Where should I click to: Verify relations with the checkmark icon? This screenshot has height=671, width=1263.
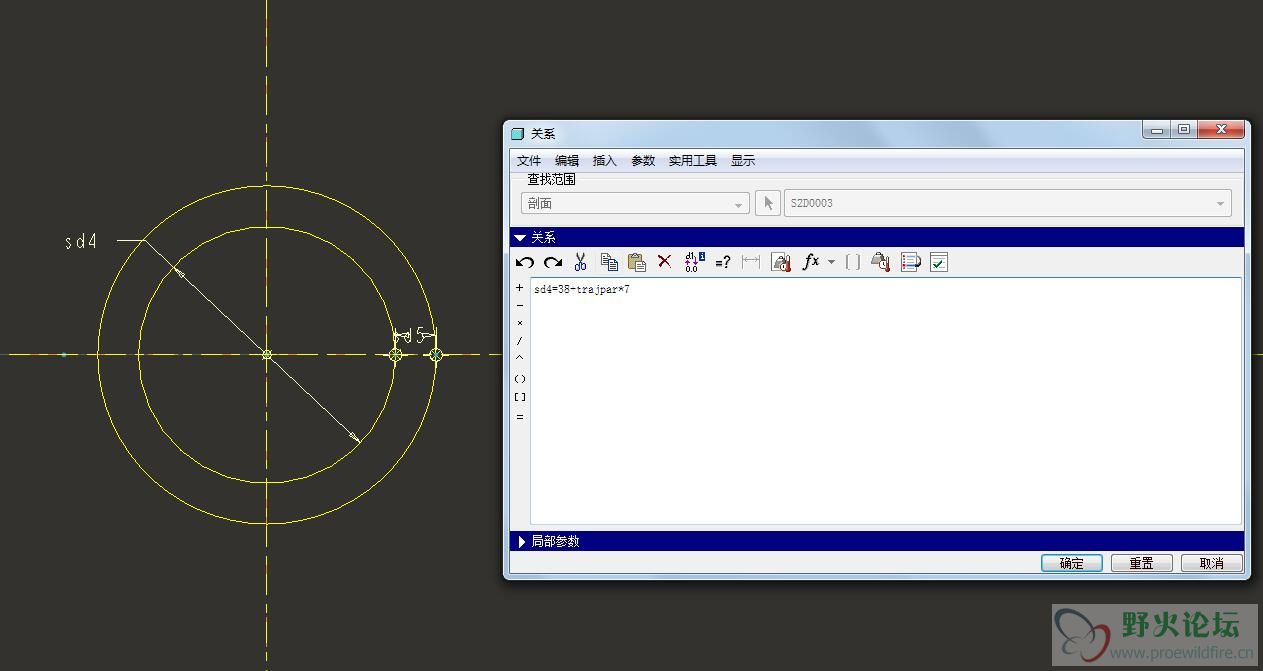pyautogui.click(x=938, y=262)
